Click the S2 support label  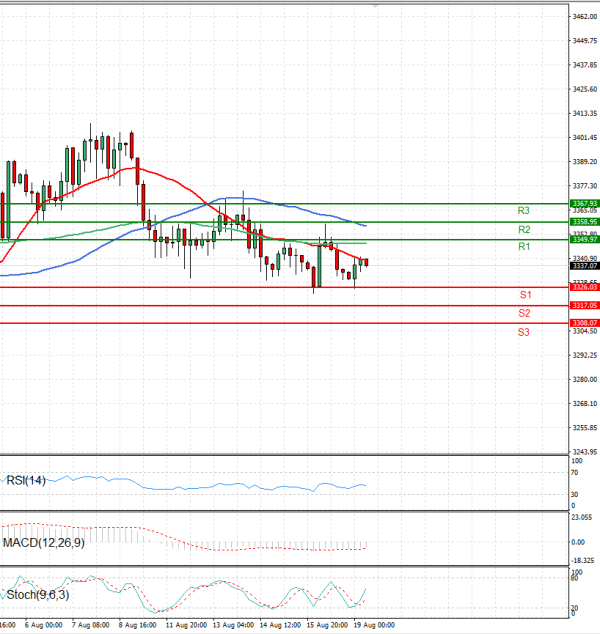point(524,313)
